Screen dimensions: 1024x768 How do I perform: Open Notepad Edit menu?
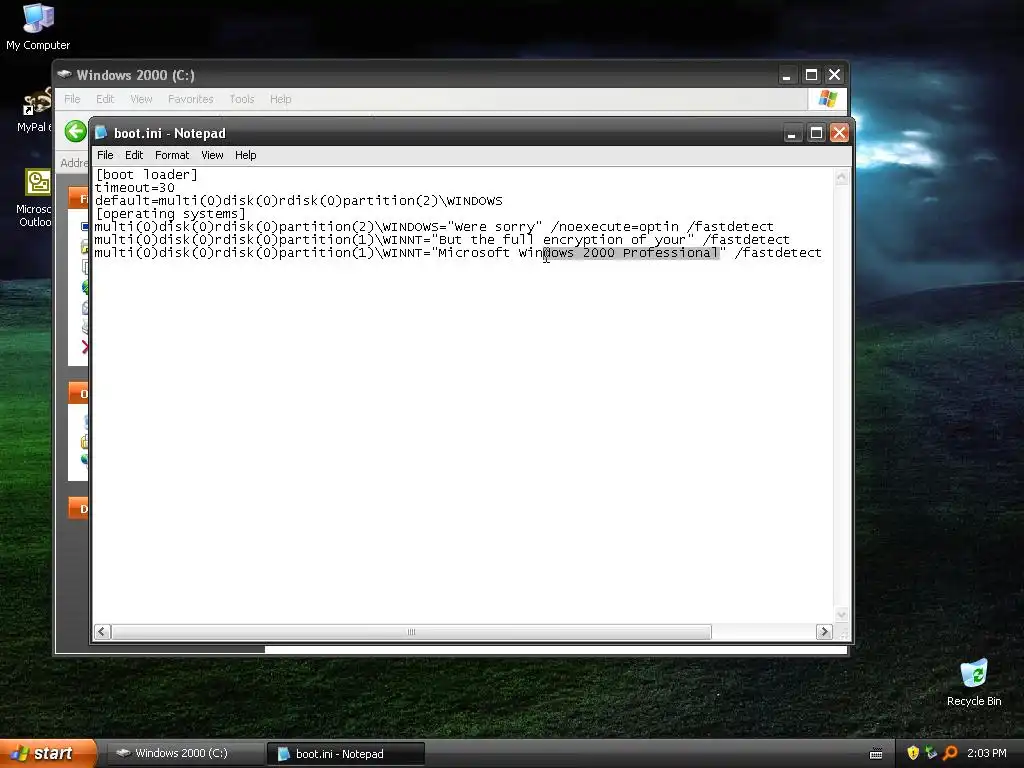(x=134, y=155)
